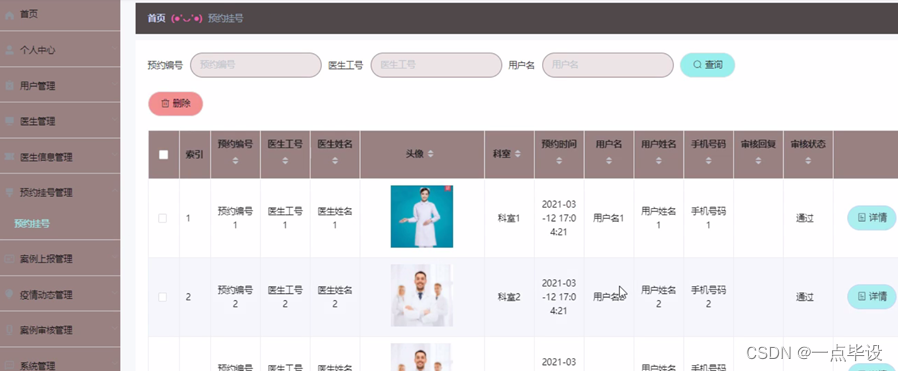This screenshot has height=371, width=898.
Task: Sort by 审核回复 column
Action: (758, 162)
